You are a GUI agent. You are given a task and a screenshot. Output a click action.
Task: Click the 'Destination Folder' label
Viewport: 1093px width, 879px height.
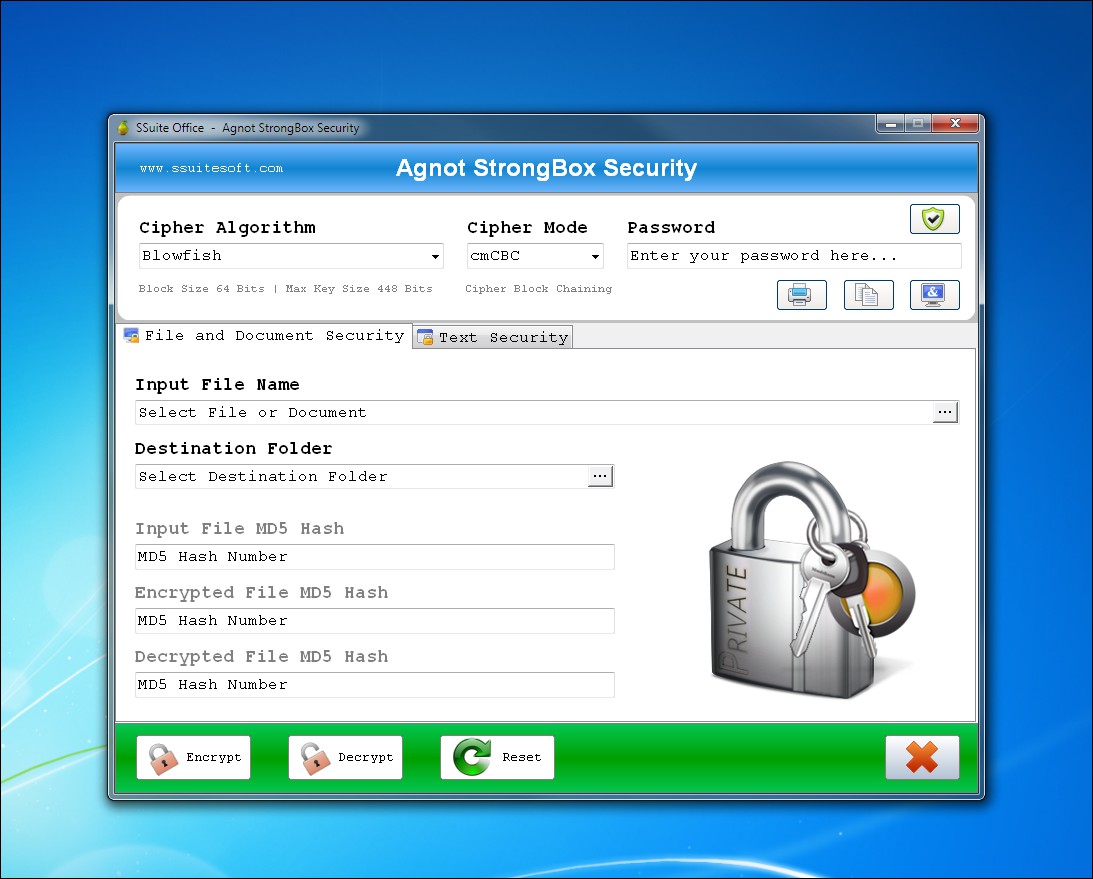point(234,448)
